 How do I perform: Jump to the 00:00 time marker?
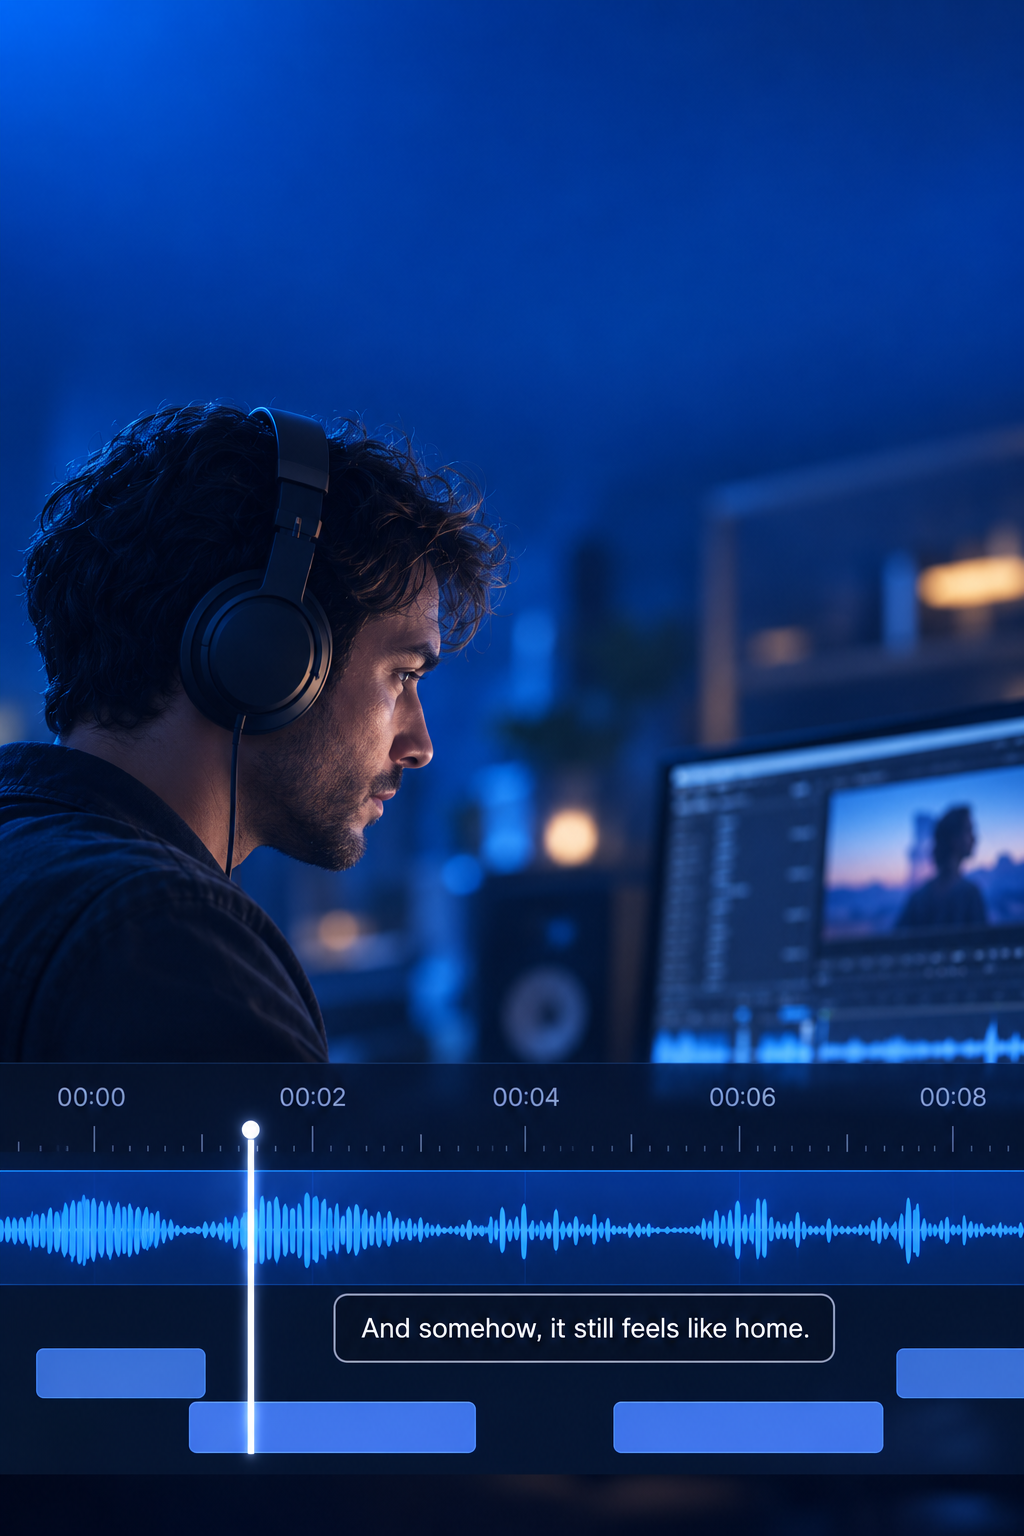pyautogui.click(x=91, y=1097)
